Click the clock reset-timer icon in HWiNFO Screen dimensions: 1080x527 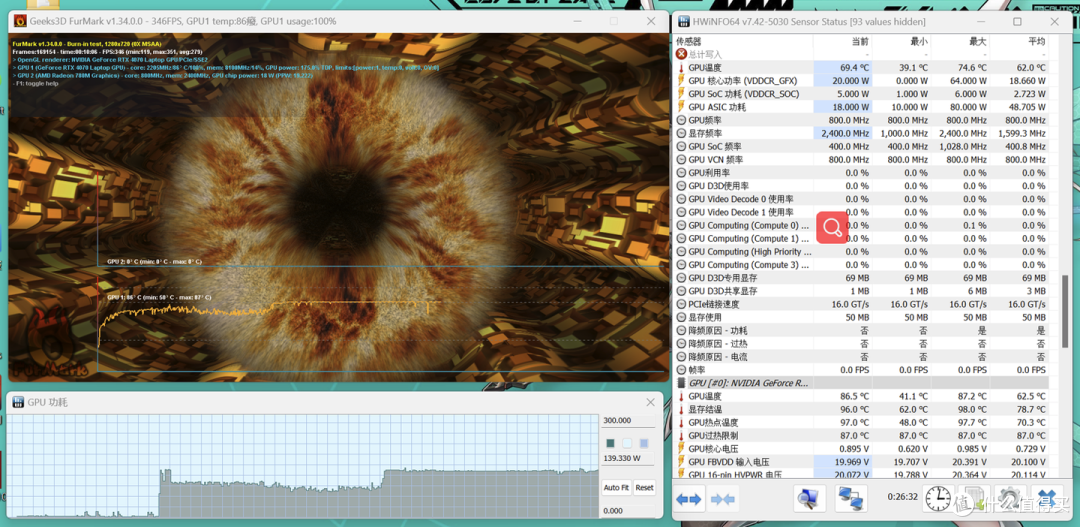[937, 499]
